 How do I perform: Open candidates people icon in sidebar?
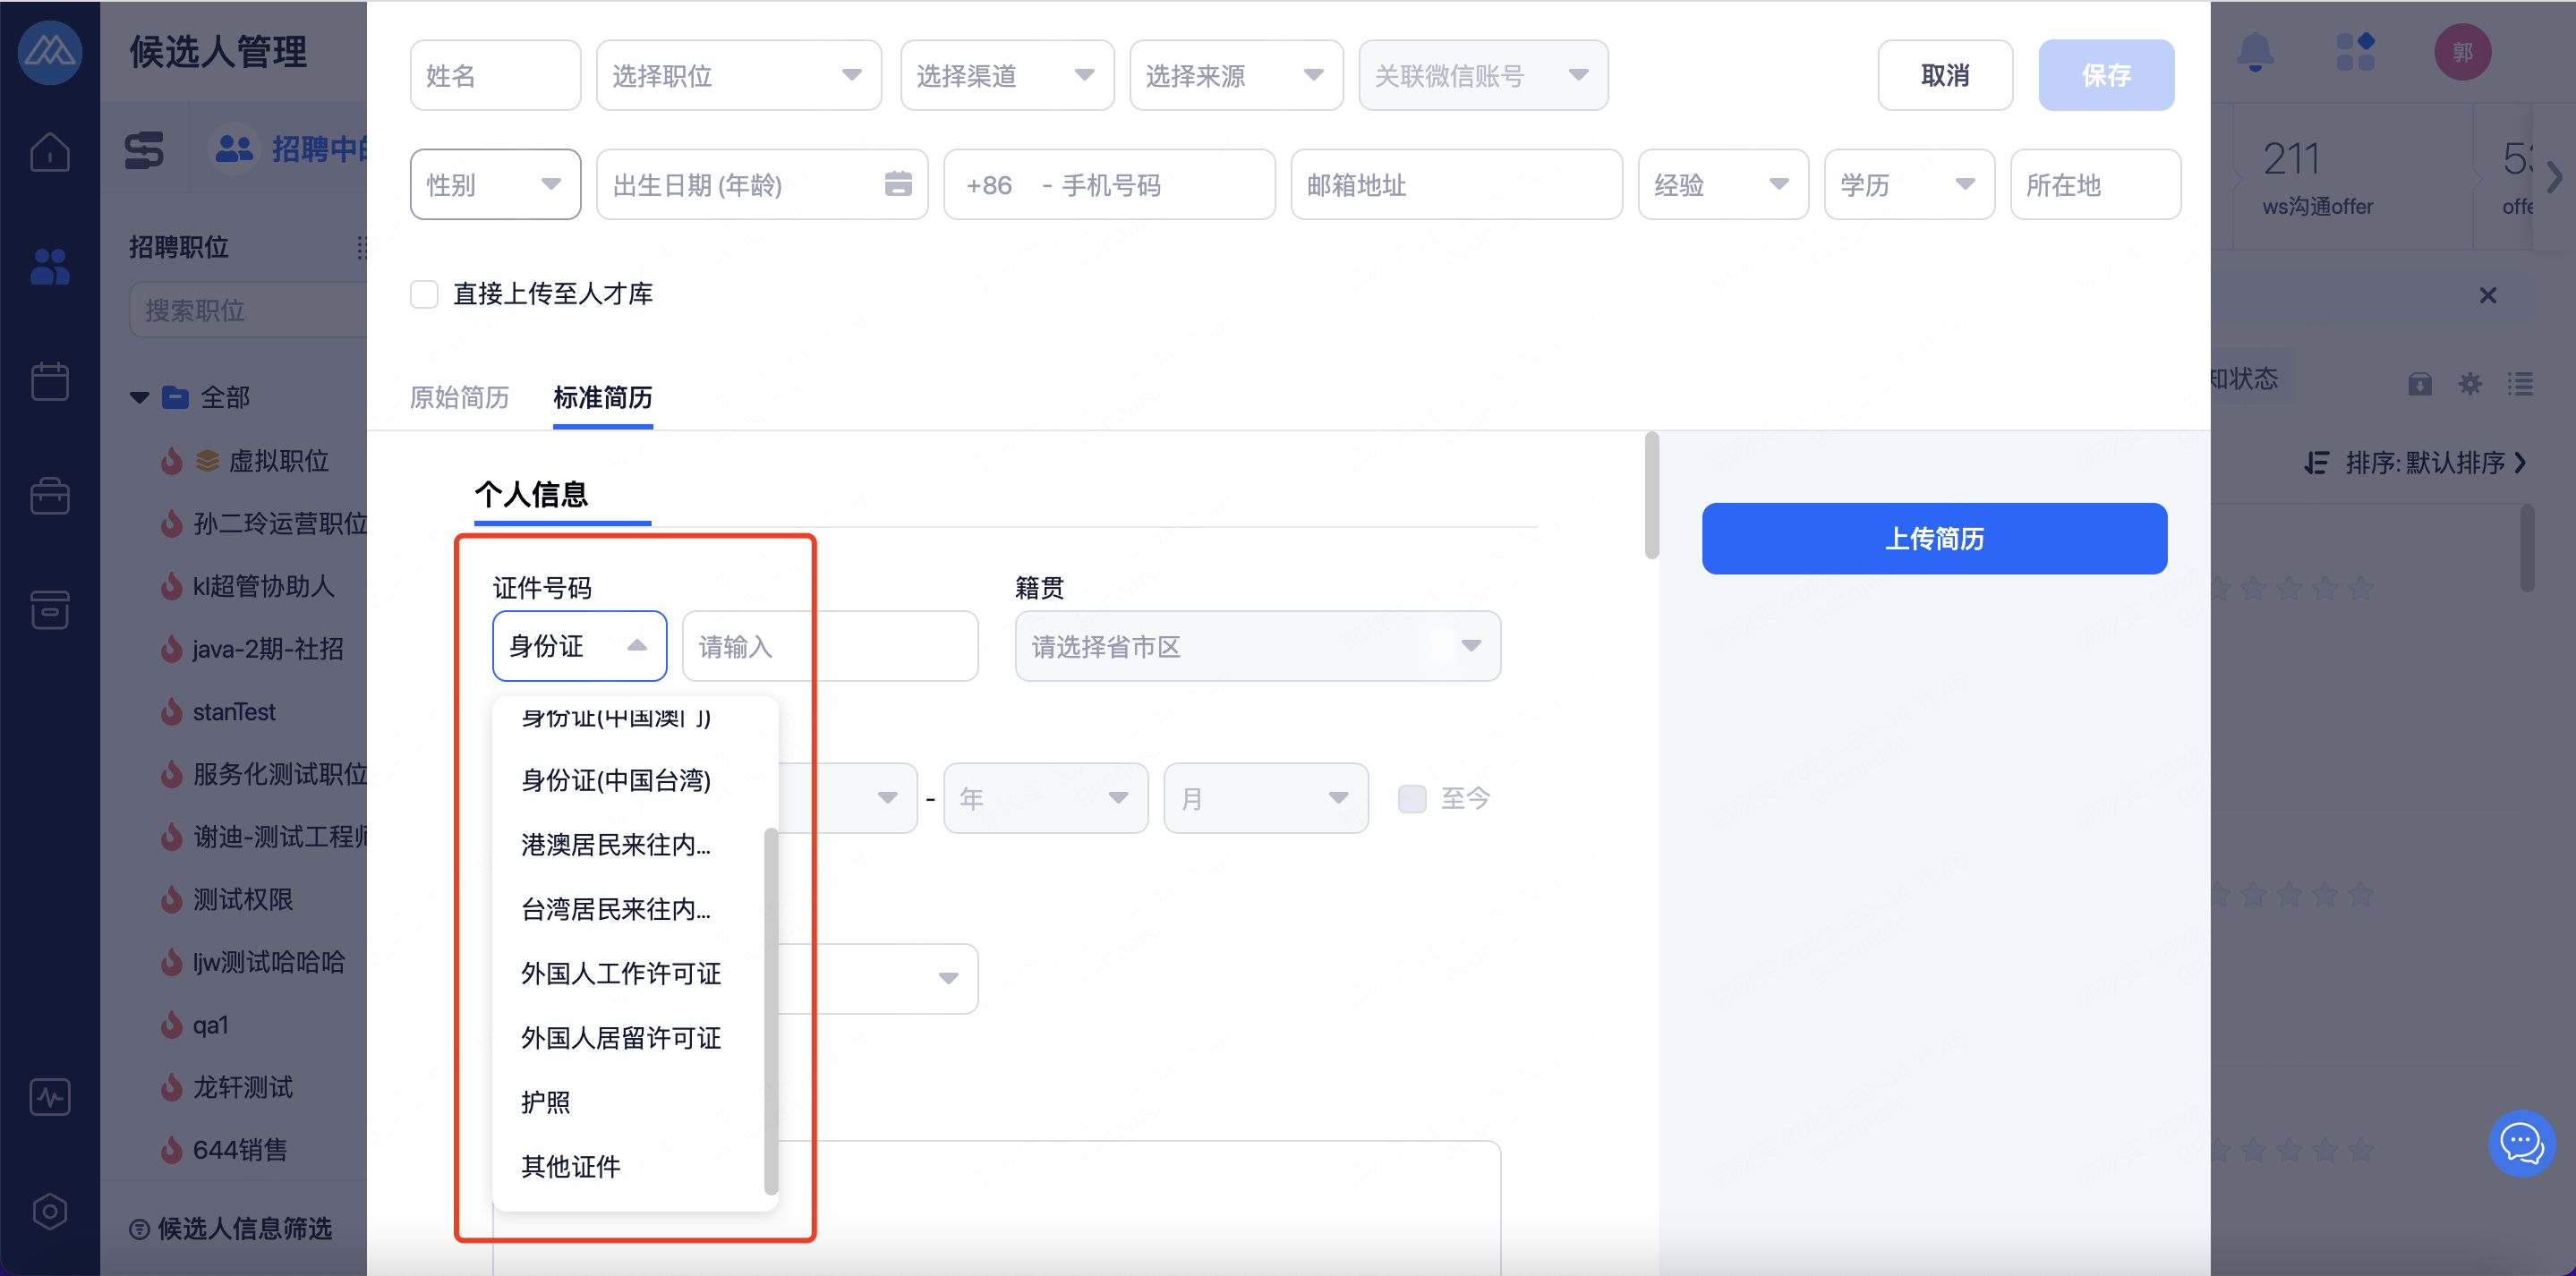49,266
